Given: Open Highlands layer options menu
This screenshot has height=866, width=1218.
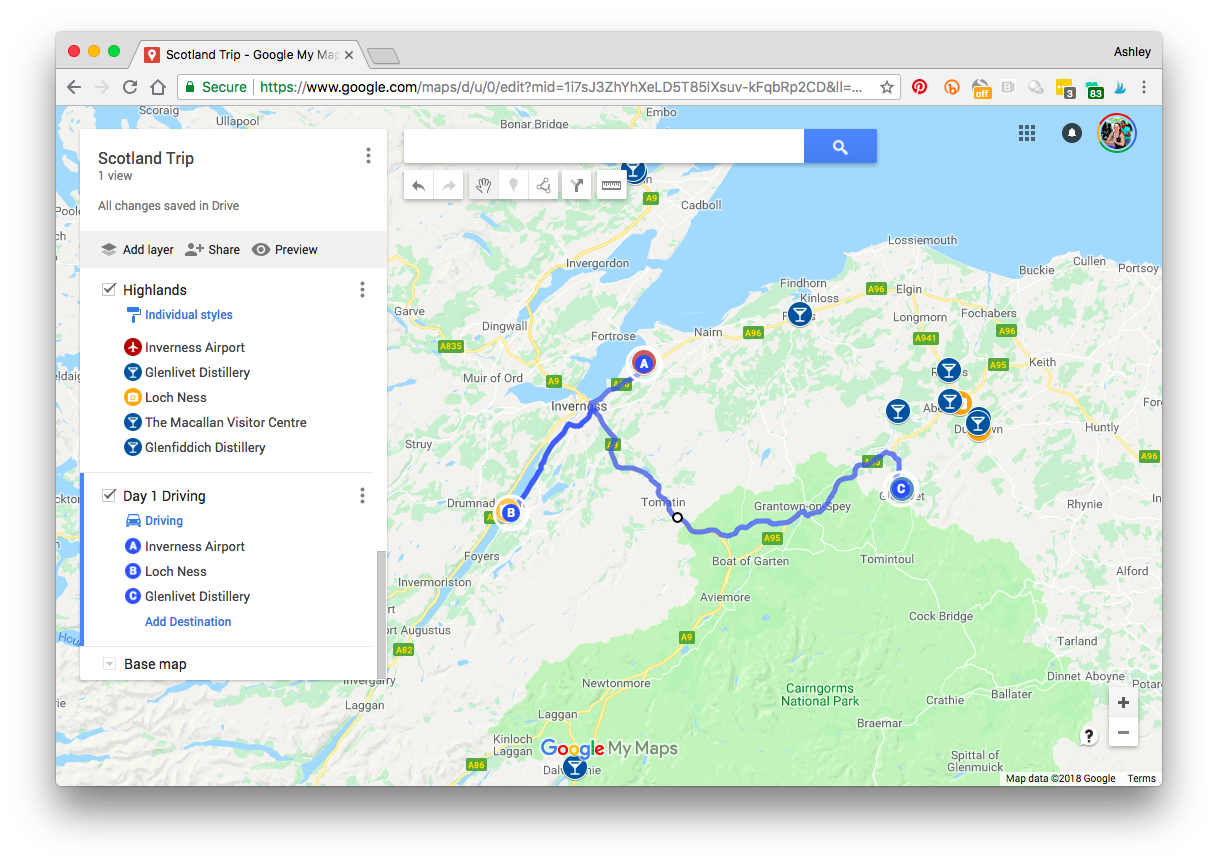Looking at the screenshot, I should click(x=362, y=290).
